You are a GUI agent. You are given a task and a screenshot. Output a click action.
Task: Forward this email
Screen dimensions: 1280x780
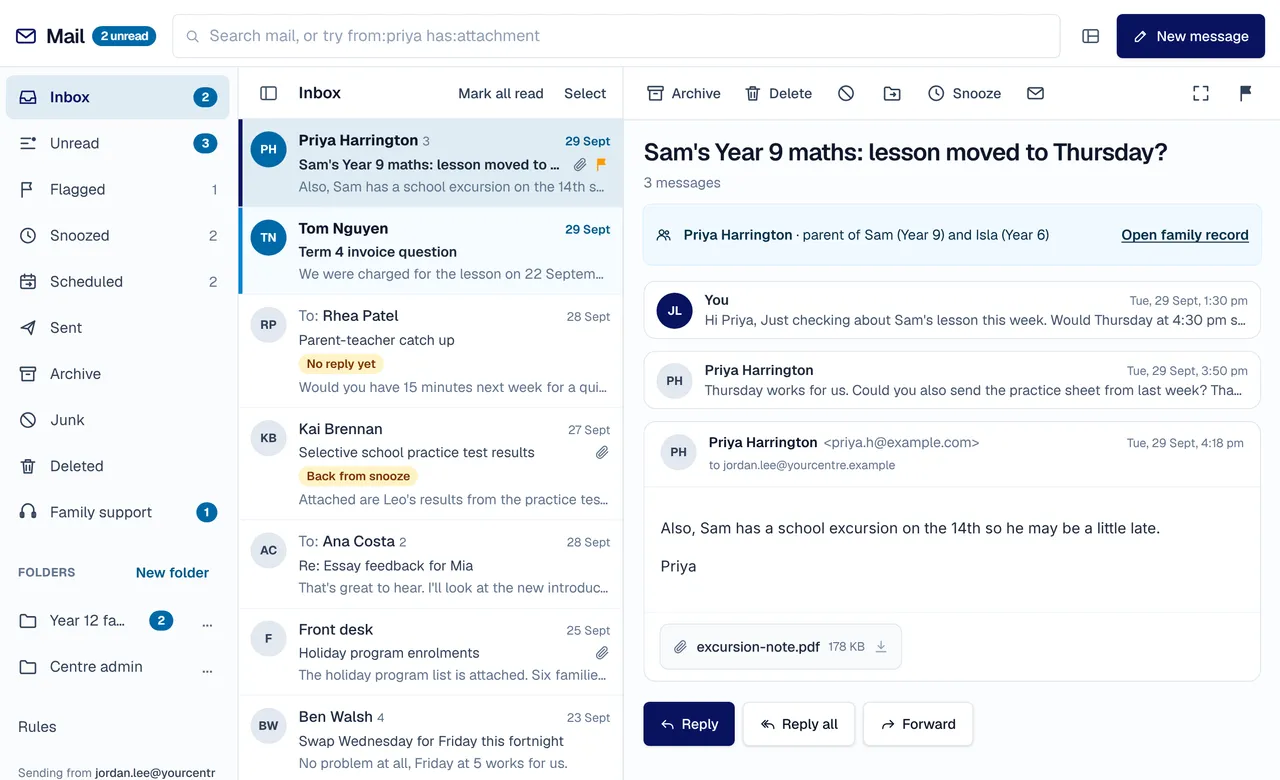918,724
